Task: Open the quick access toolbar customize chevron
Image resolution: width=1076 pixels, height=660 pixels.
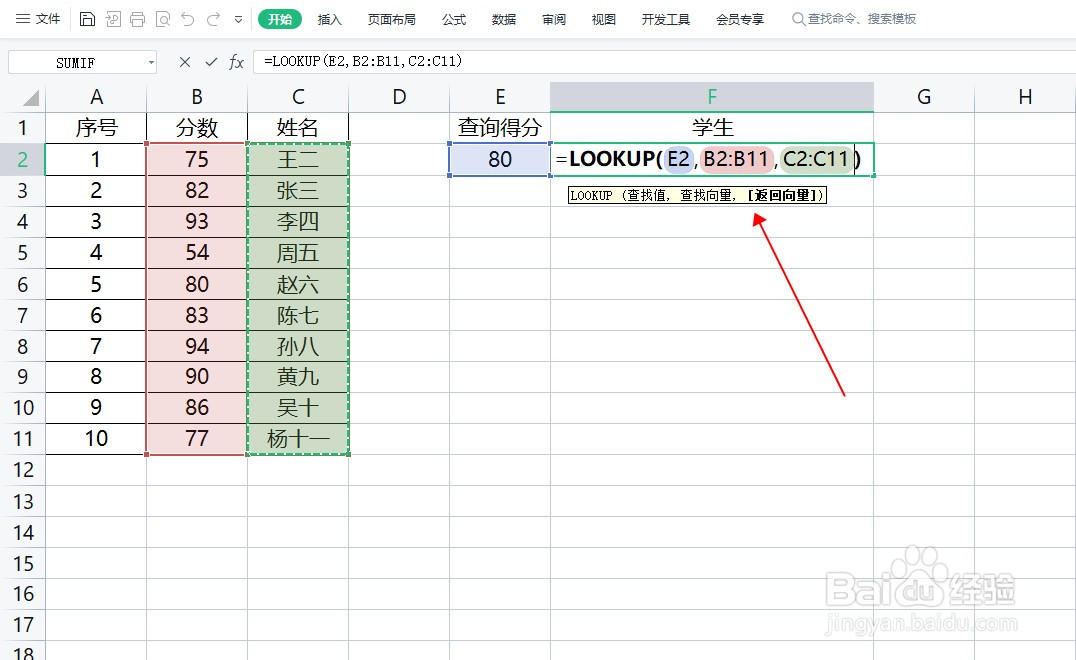Action: (x=237, y=19)
